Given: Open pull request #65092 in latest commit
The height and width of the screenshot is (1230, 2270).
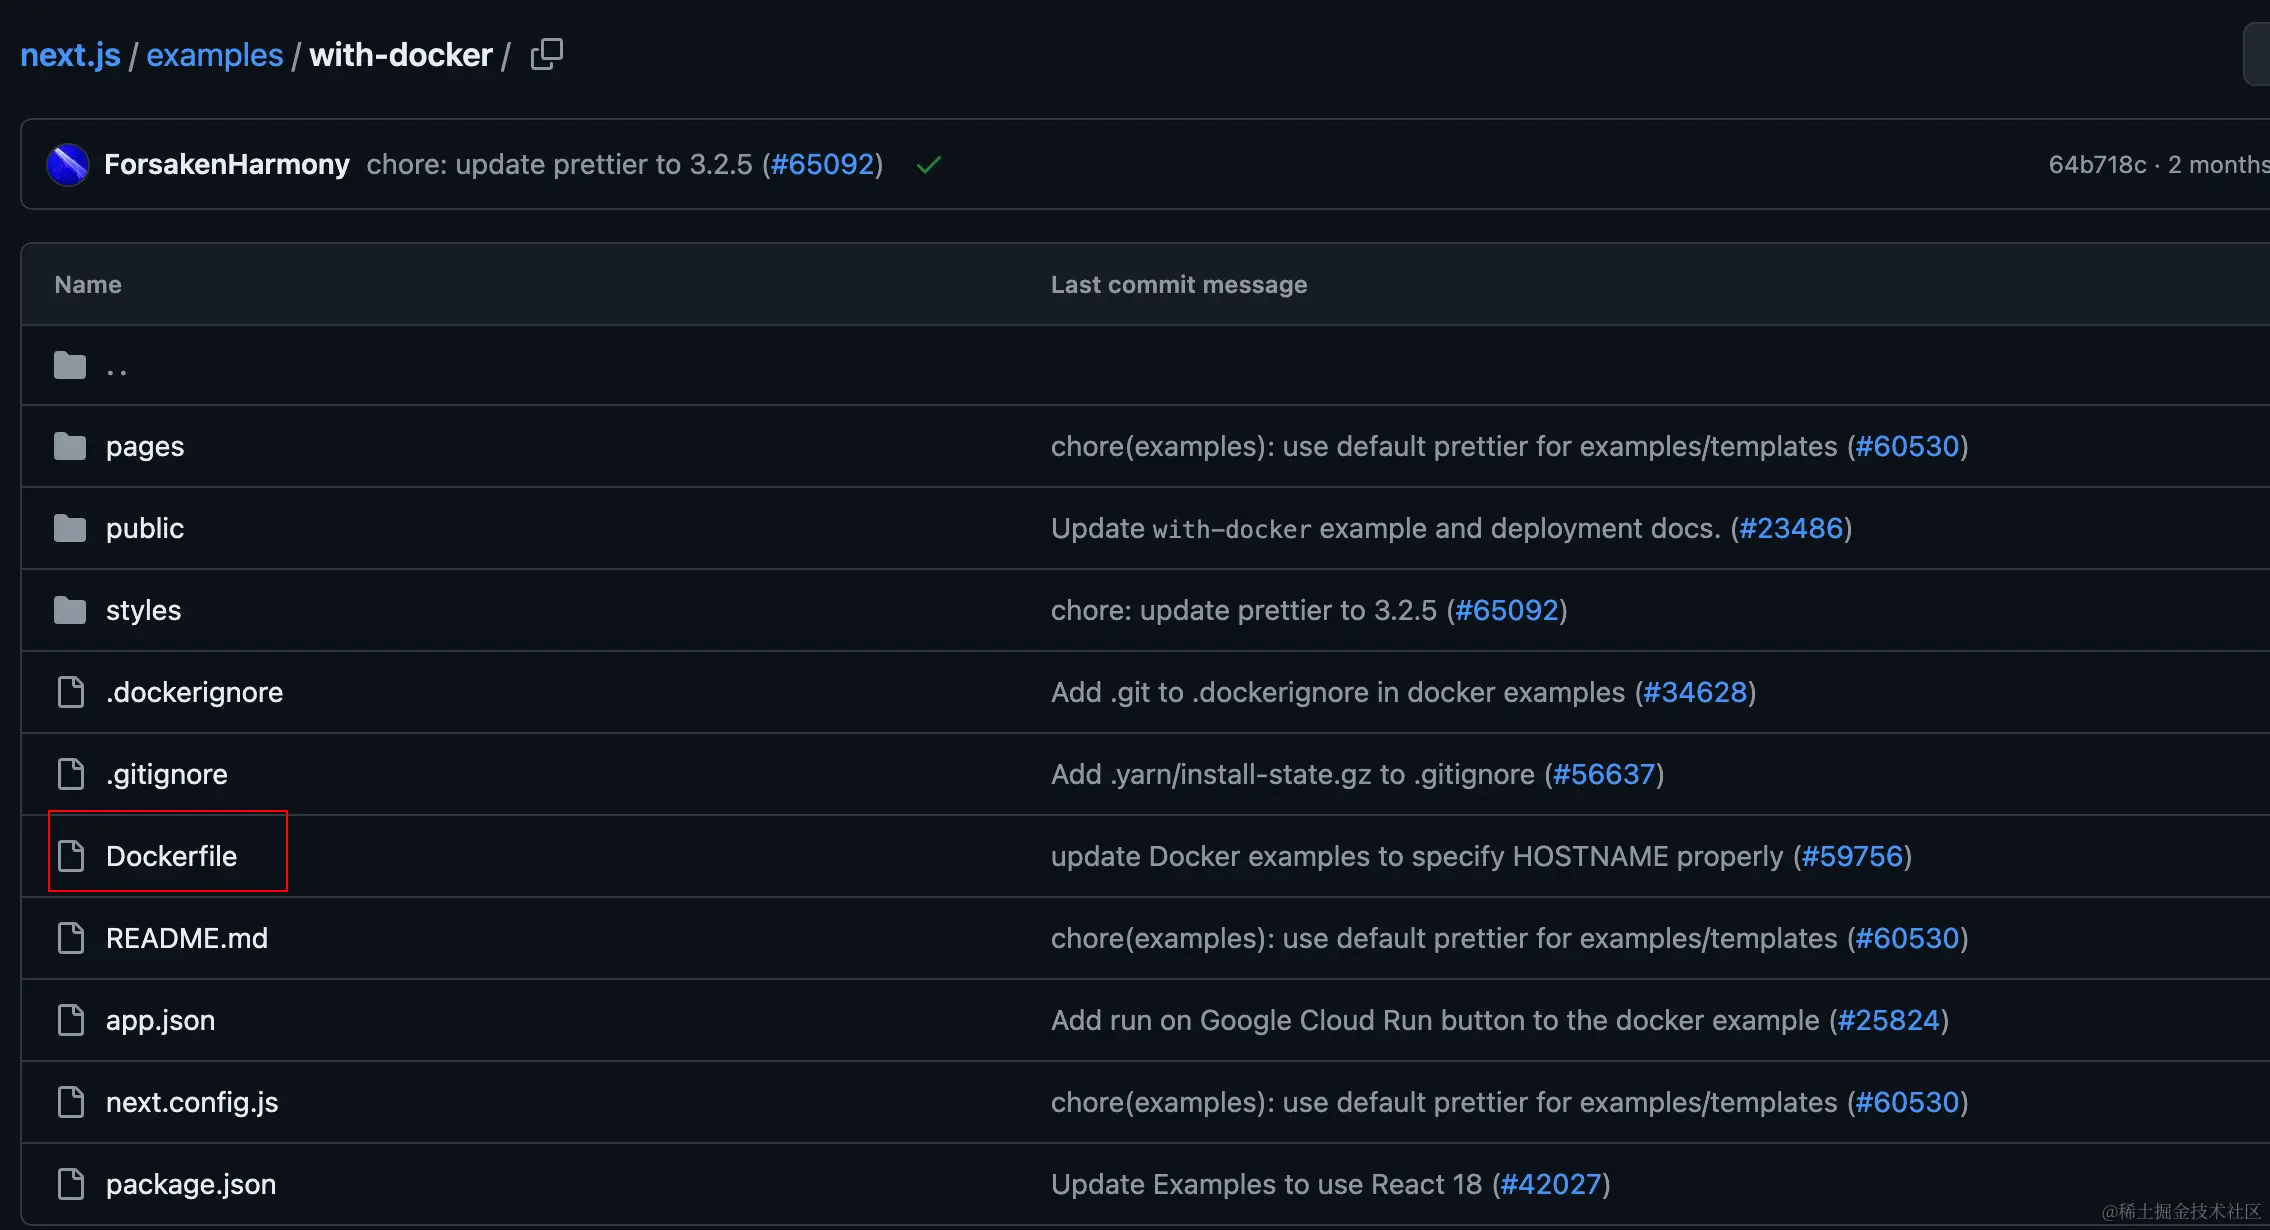Looking at the screenshot, I should [x=822, y=164].
